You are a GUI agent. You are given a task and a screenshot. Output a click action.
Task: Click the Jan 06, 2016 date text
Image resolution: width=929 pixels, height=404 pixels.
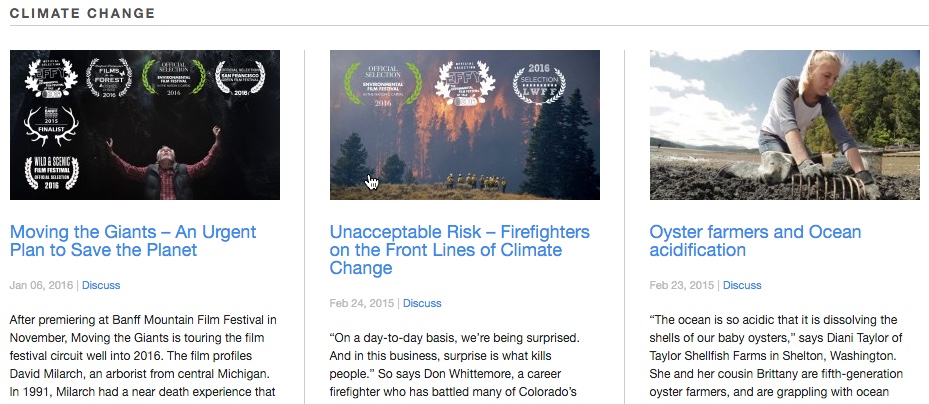(x=41, y=285)
